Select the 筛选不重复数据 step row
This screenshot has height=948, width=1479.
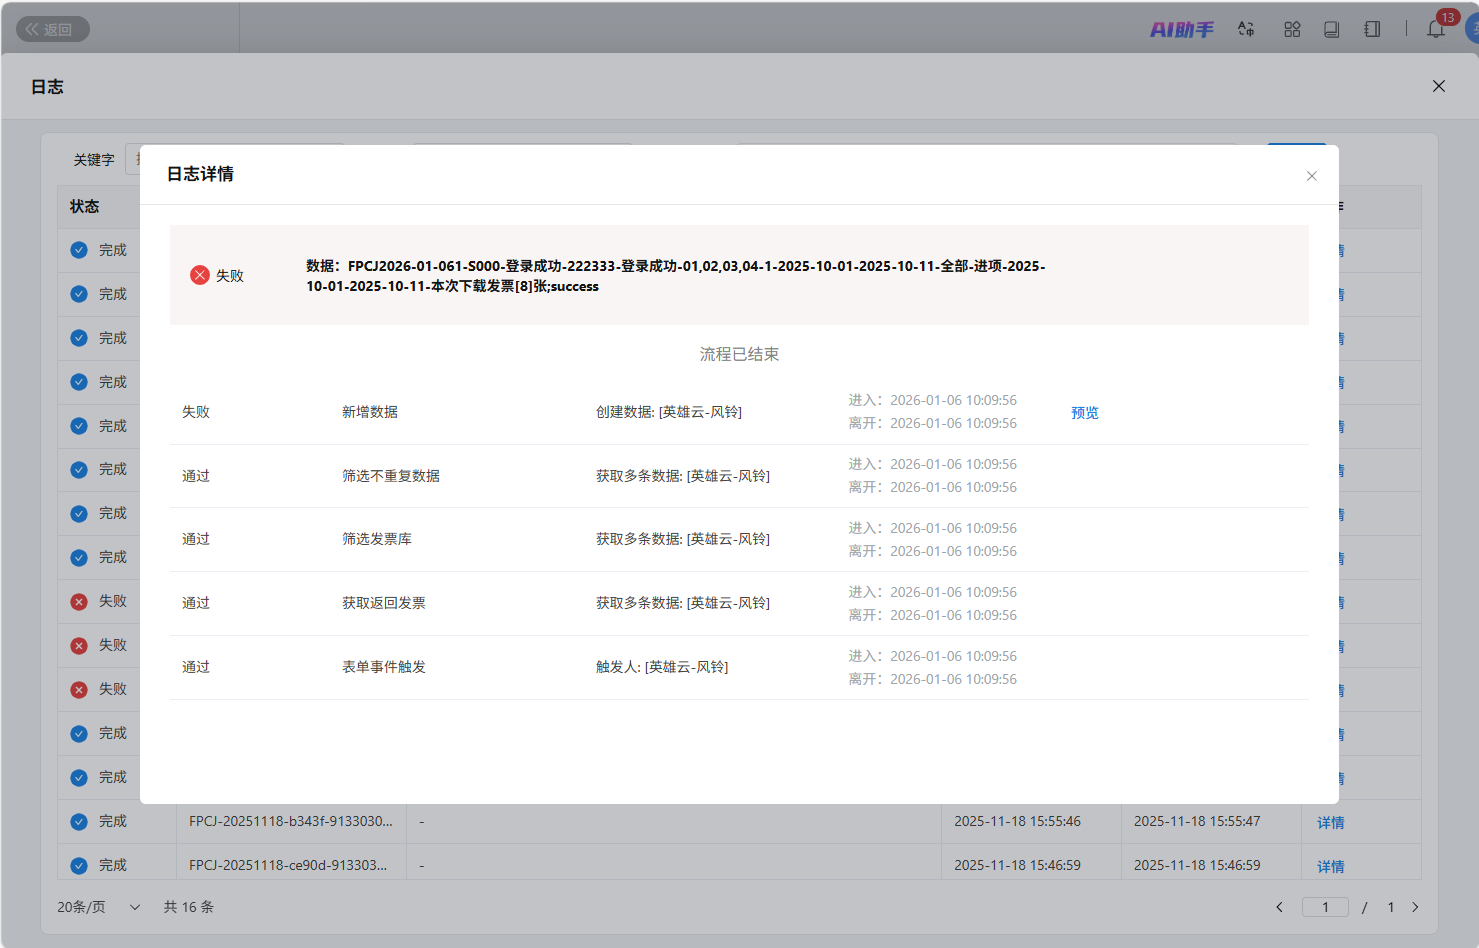(391, 476)
